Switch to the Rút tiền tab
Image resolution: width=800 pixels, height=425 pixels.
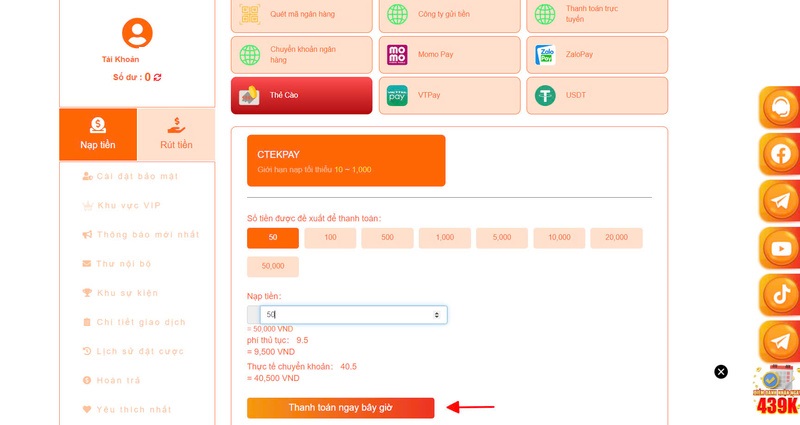point(176,134)
